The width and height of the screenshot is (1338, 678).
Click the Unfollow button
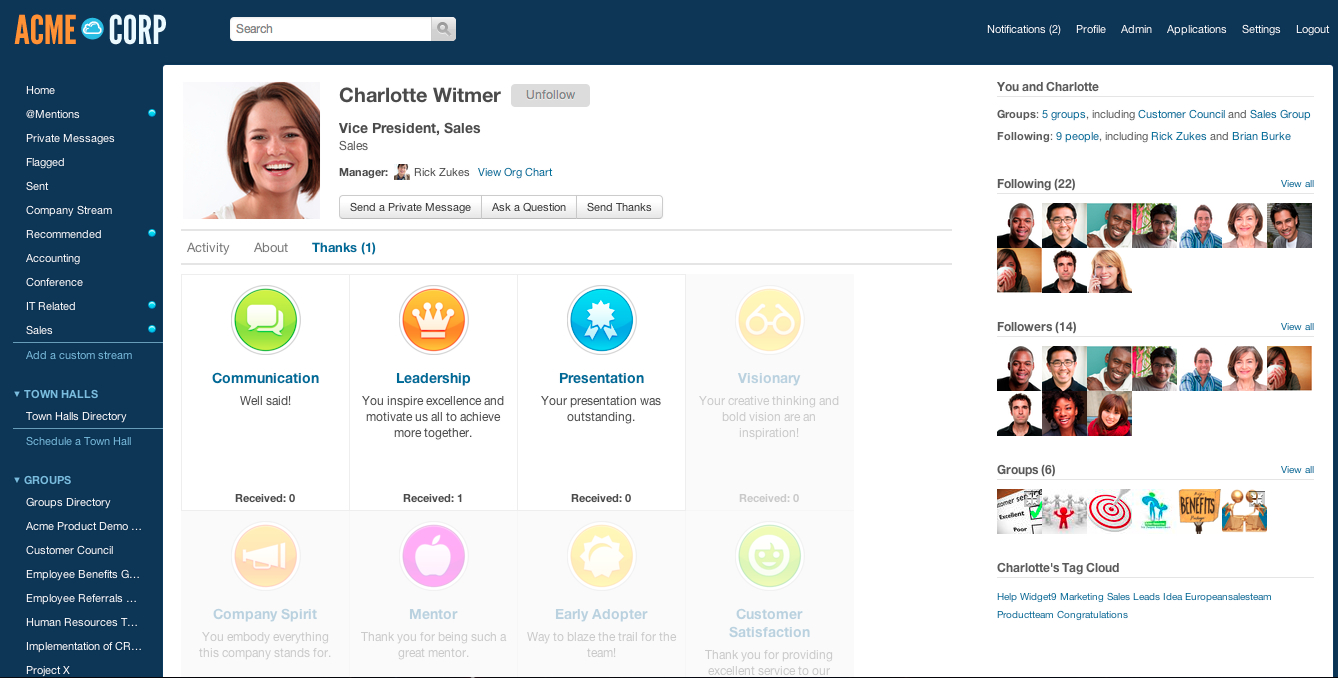pyautogui.click(x=550, y=95)
